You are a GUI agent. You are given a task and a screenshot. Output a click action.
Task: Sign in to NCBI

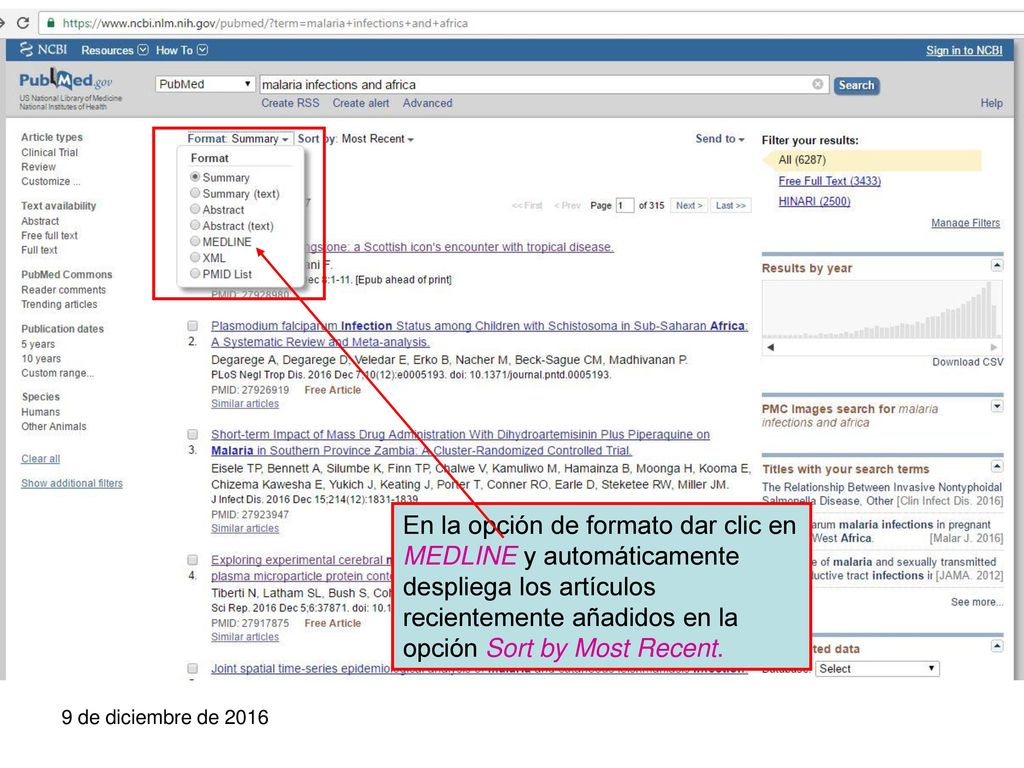964,50
